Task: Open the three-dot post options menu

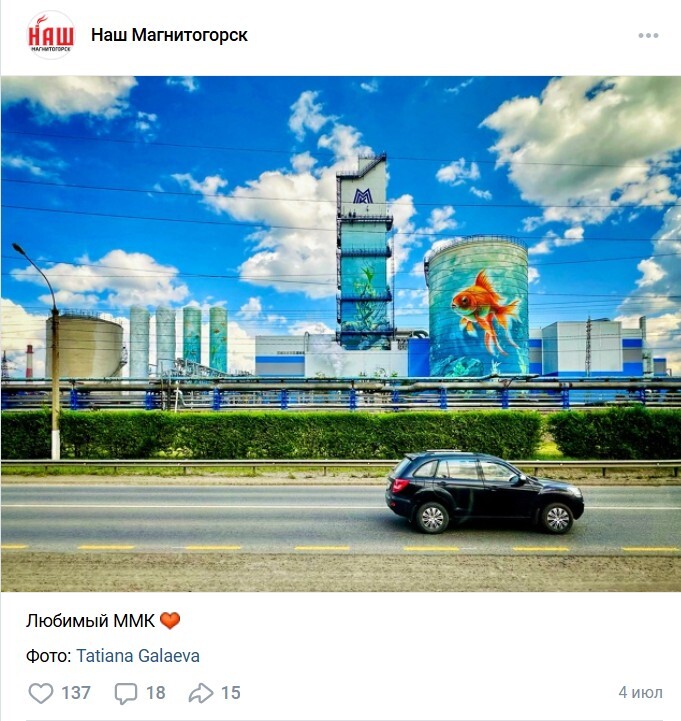Action: pyautogui.click(x=648, y=35)
